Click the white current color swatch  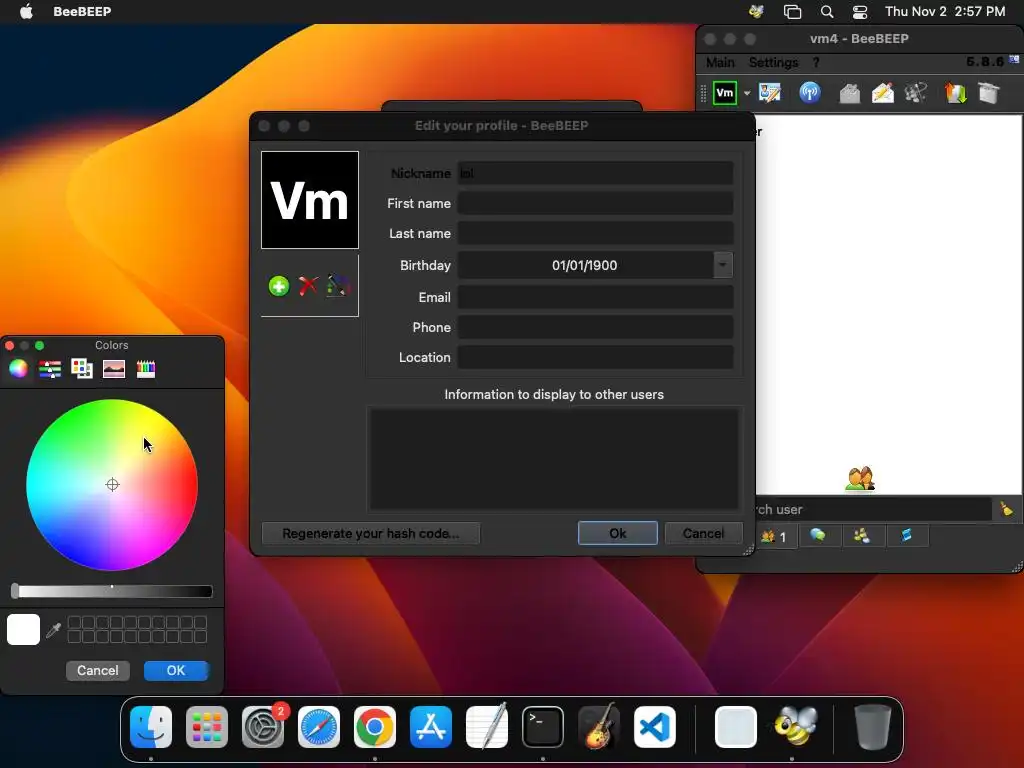coord(24,630)
